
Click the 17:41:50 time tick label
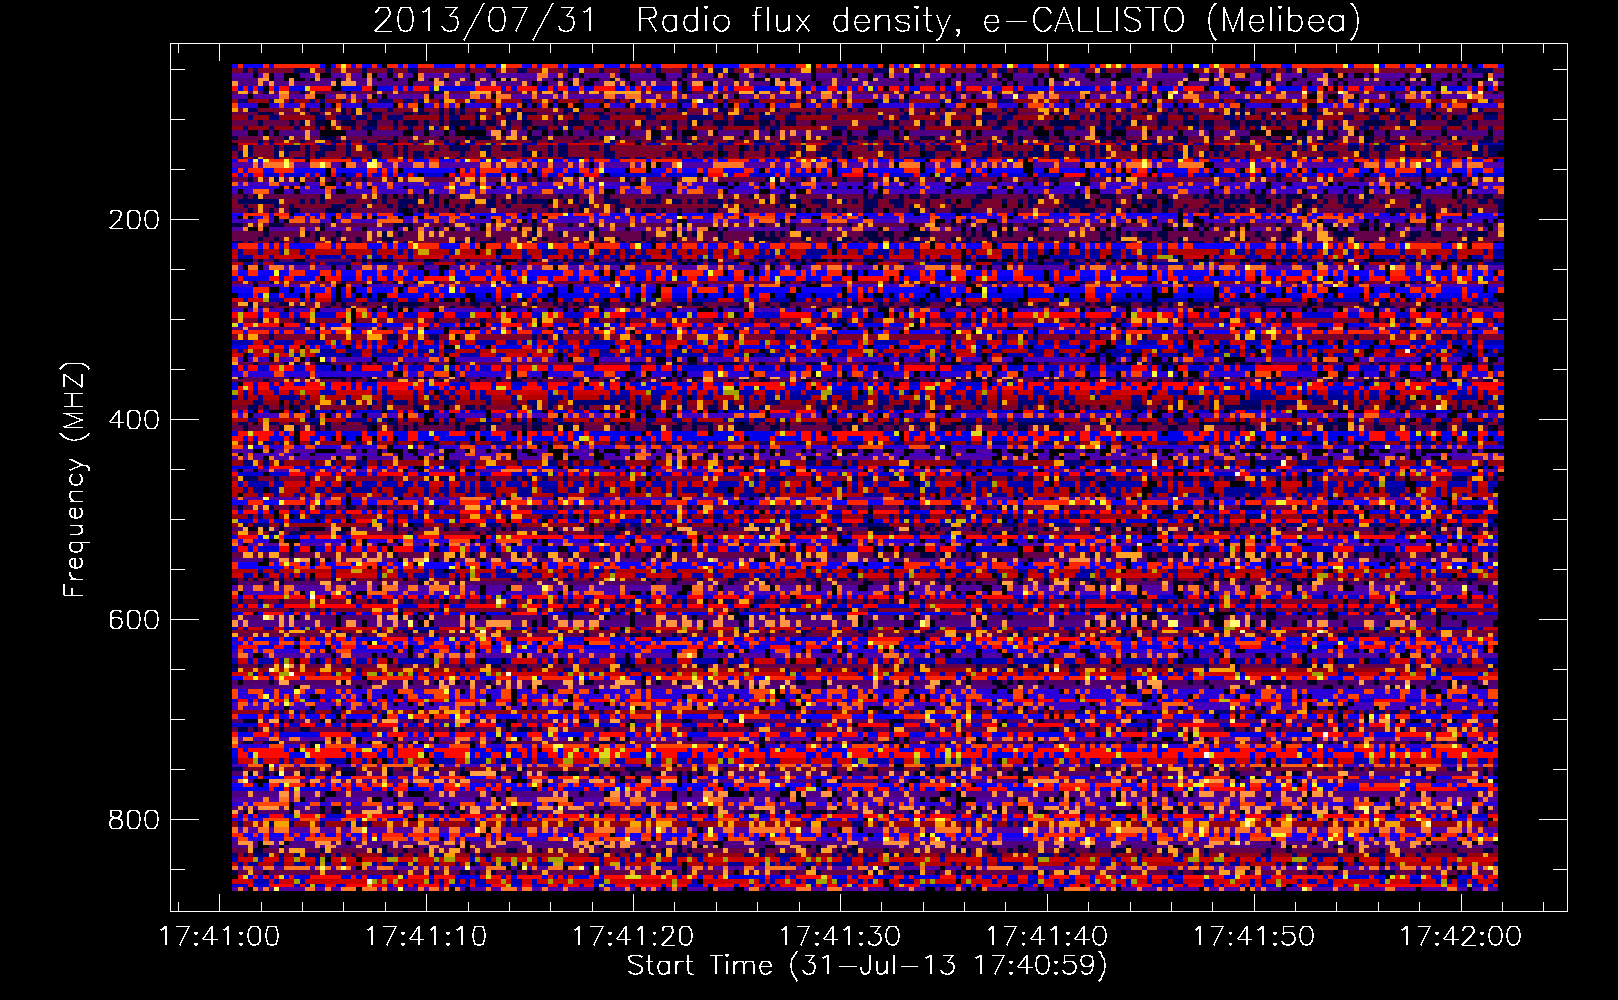[x=1254, y=936]
